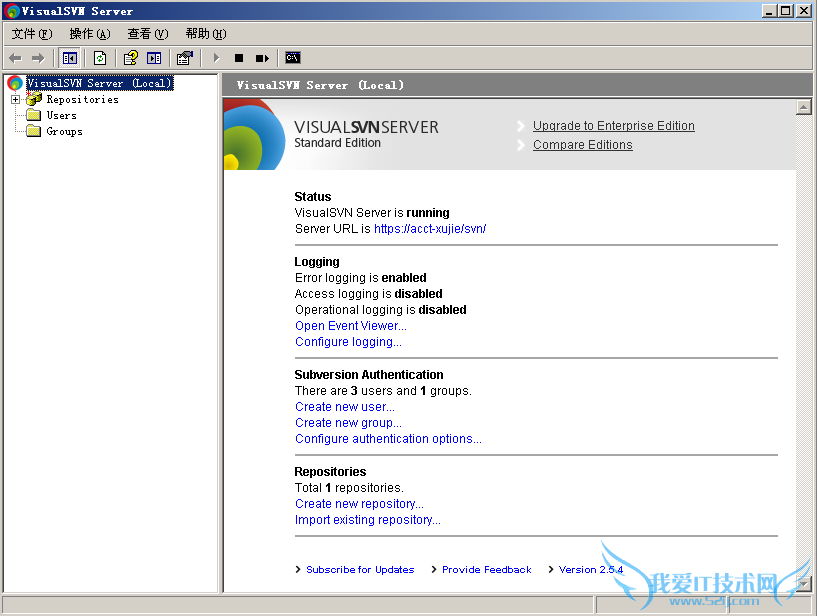The width and height of the screenshot is (817, 616).
Task: Toggle the show/hide action pane icon
Action: (154, 58)
